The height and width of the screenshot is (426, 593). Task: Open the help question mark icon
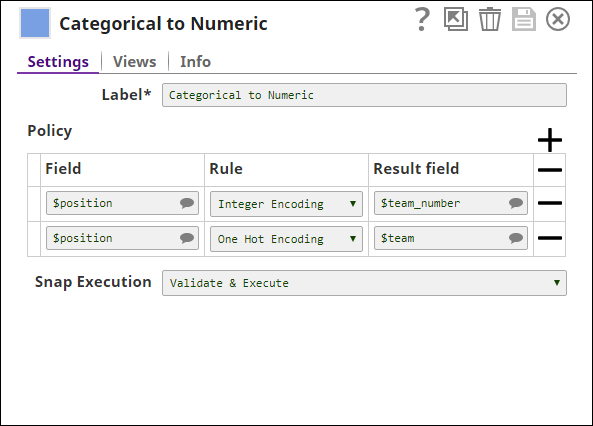click(422, 19)
